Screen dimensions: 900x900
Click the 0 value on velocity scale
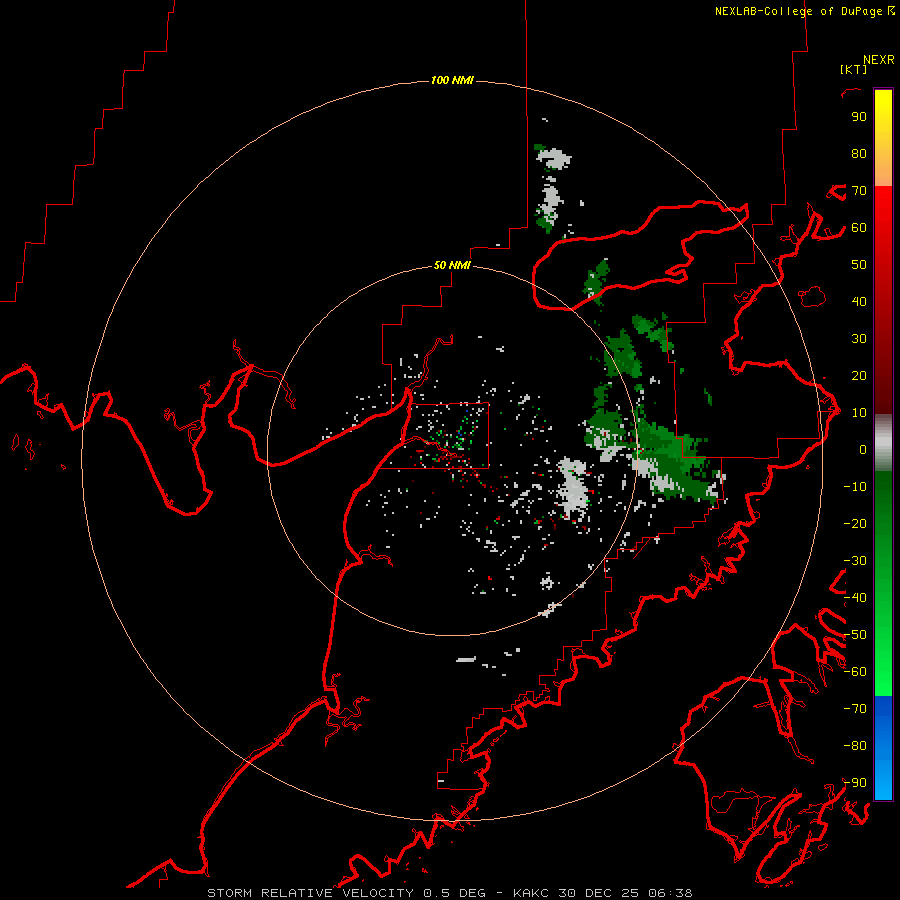click(863, 449)
